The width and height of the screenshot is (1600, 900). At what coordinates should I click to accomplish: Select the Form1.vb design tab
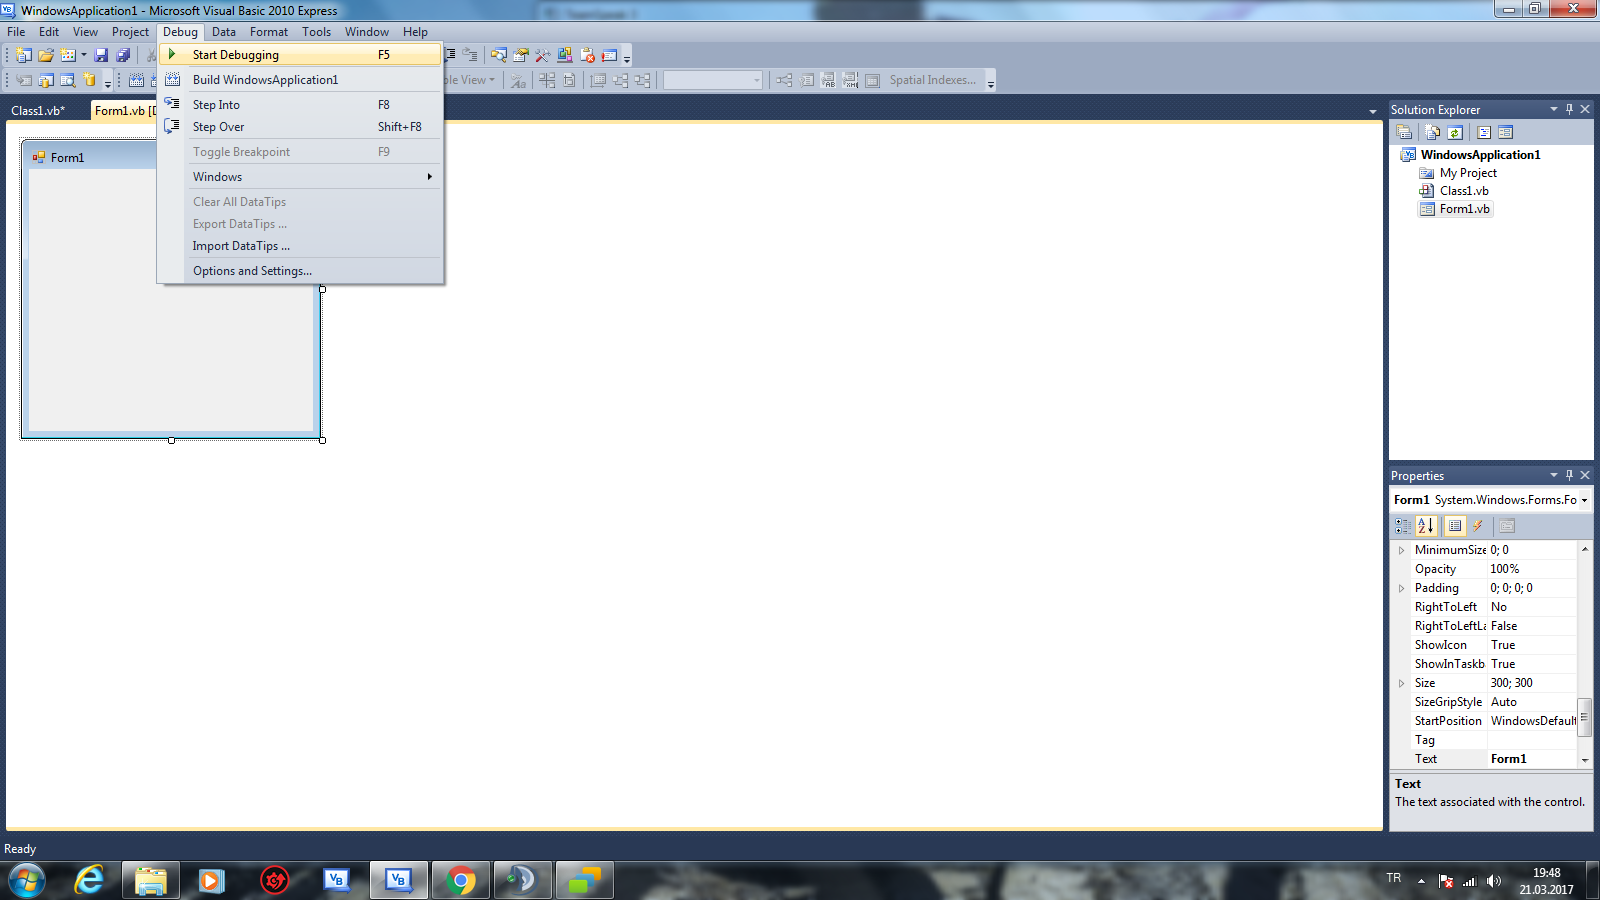124,111
